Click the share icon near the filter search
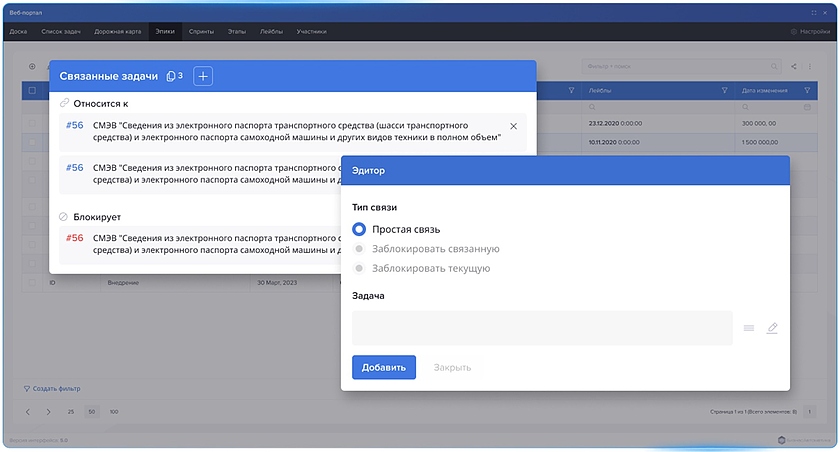Viewport: 840px width, 452px height. click(794, 67)
